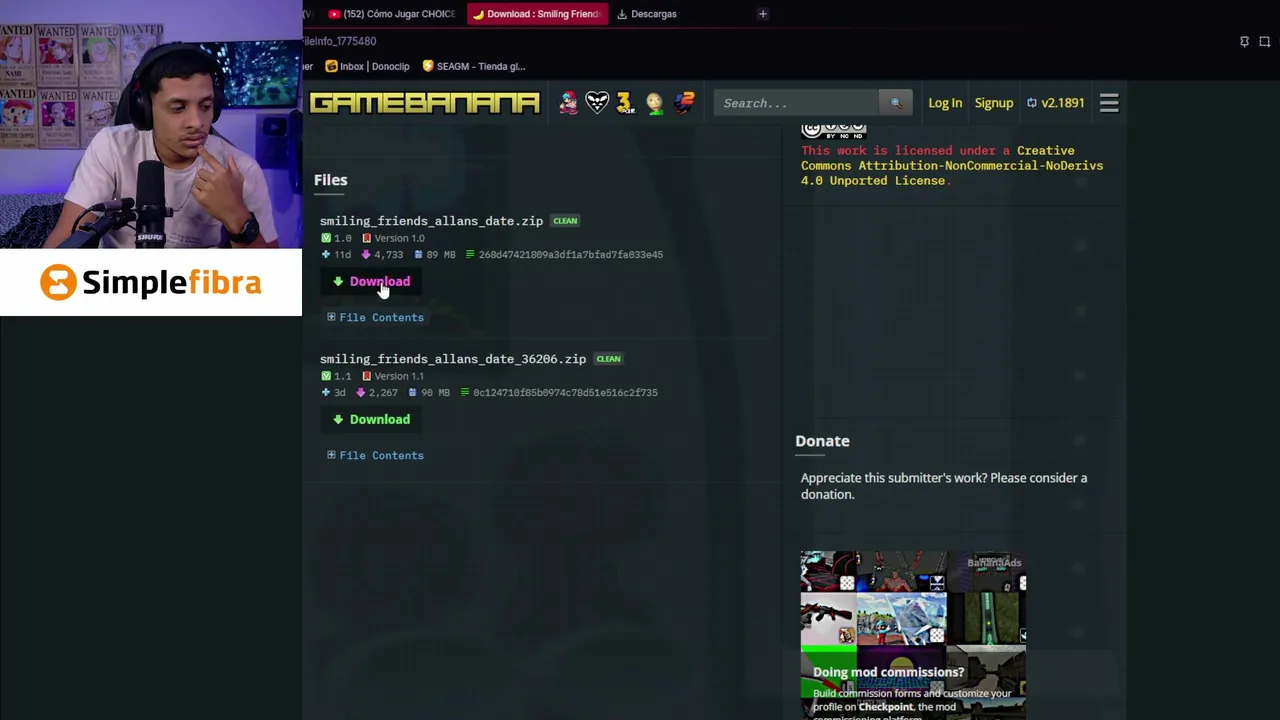Open the Creative Commons license link

coord(952,166)
